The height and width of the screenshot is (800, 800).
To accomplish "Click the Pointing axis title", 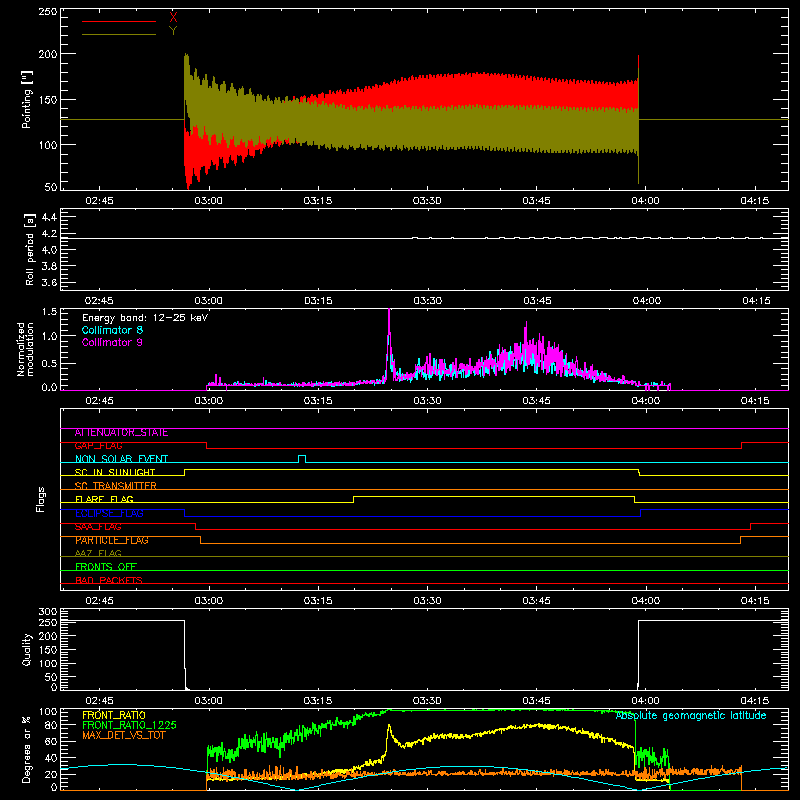I will (27, 99).
